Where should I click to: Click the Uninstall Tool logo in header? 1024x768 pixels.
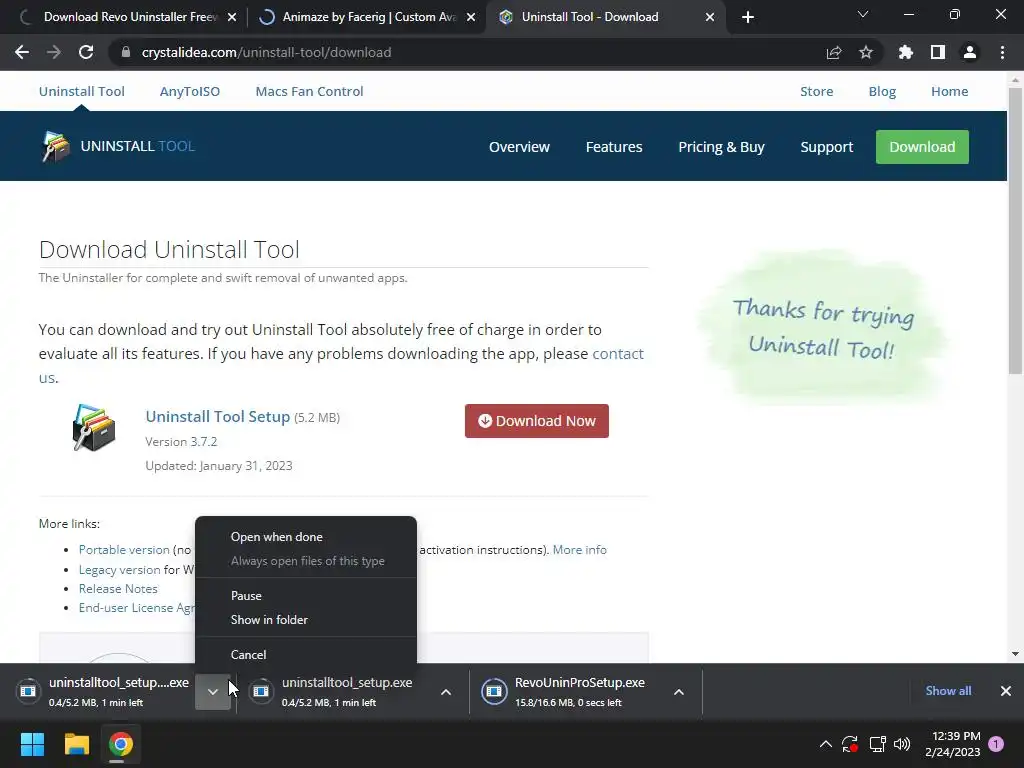pyautogui.click(x=118, y=146)
